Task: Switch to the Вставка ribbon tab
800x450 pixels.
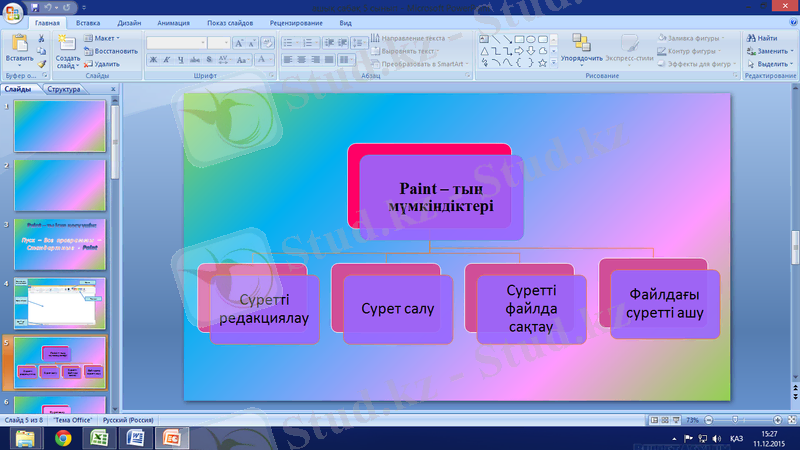Action: pyautogui.click(x=87, y=21)
